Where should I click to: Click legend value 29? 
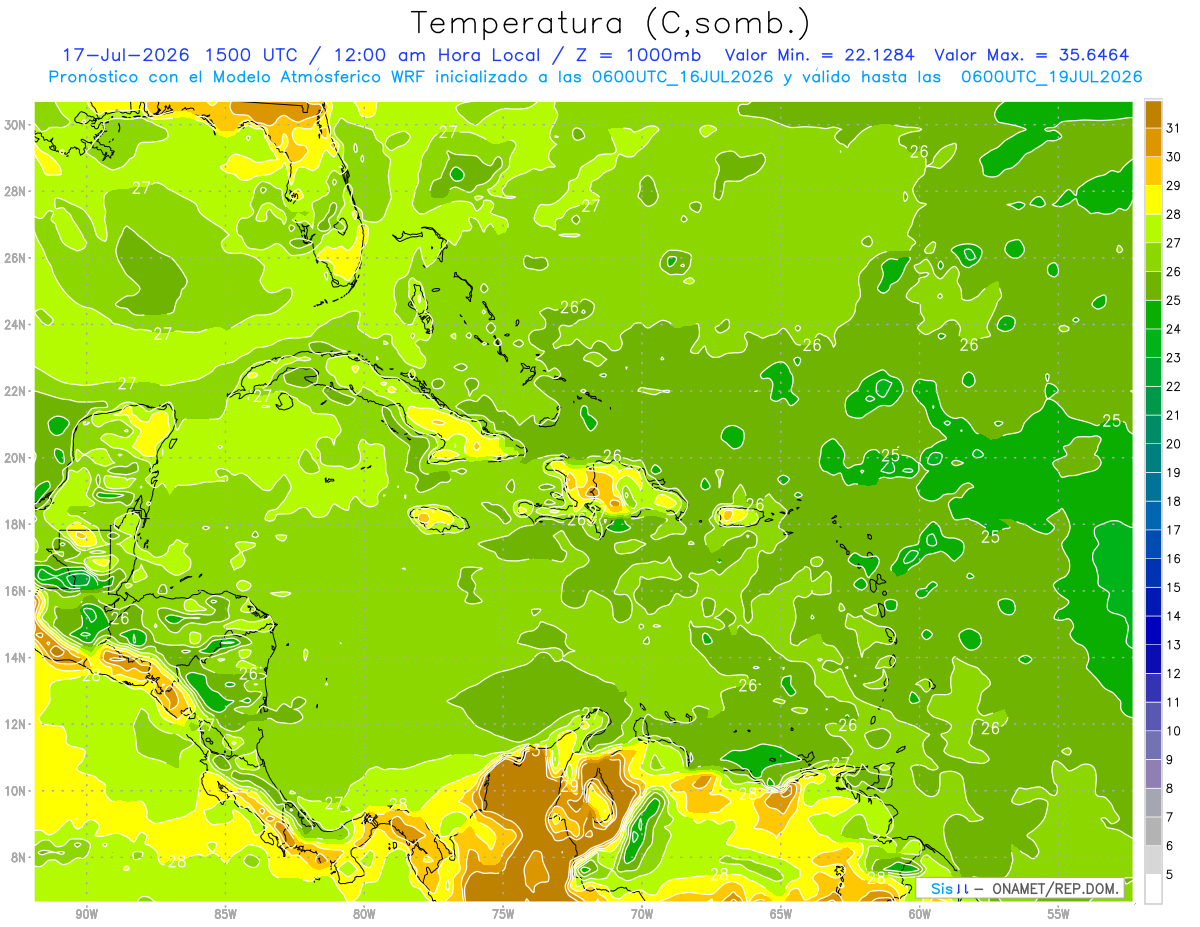tap(1174, 185)
